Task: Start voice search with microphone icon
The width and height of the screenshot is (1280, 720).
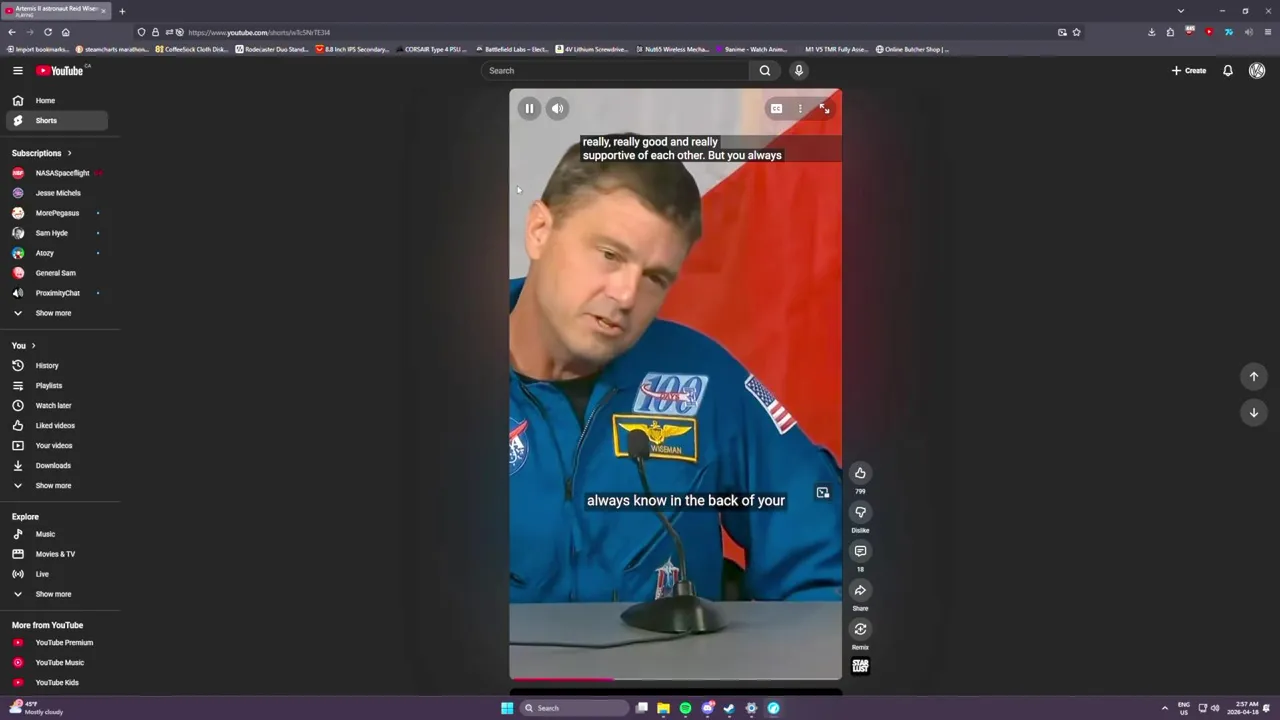Action: 798,70
